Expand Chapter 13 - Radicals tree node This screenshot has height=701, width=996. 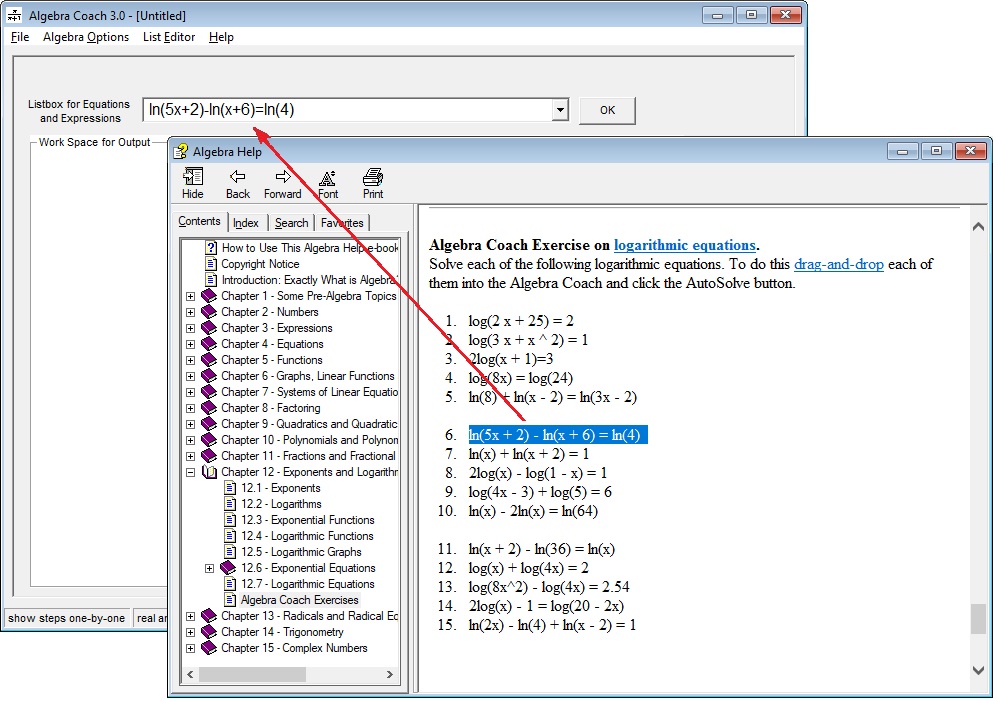[x=190, y=617]
